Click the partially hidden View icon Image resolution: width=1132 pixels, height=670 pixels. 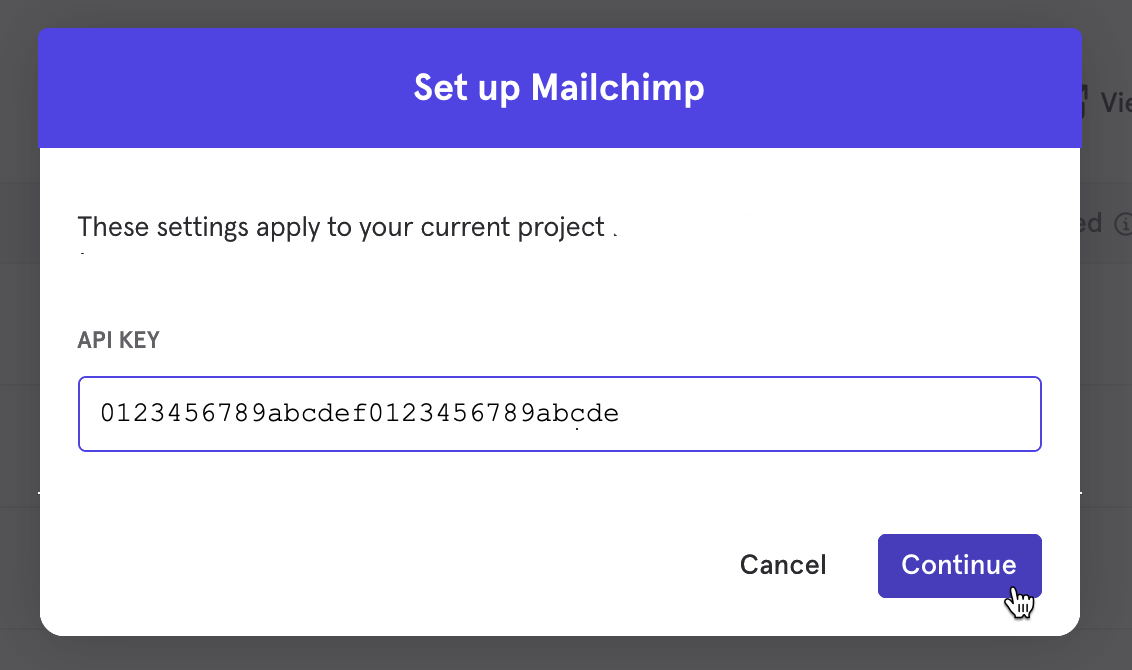(1085, 100)
